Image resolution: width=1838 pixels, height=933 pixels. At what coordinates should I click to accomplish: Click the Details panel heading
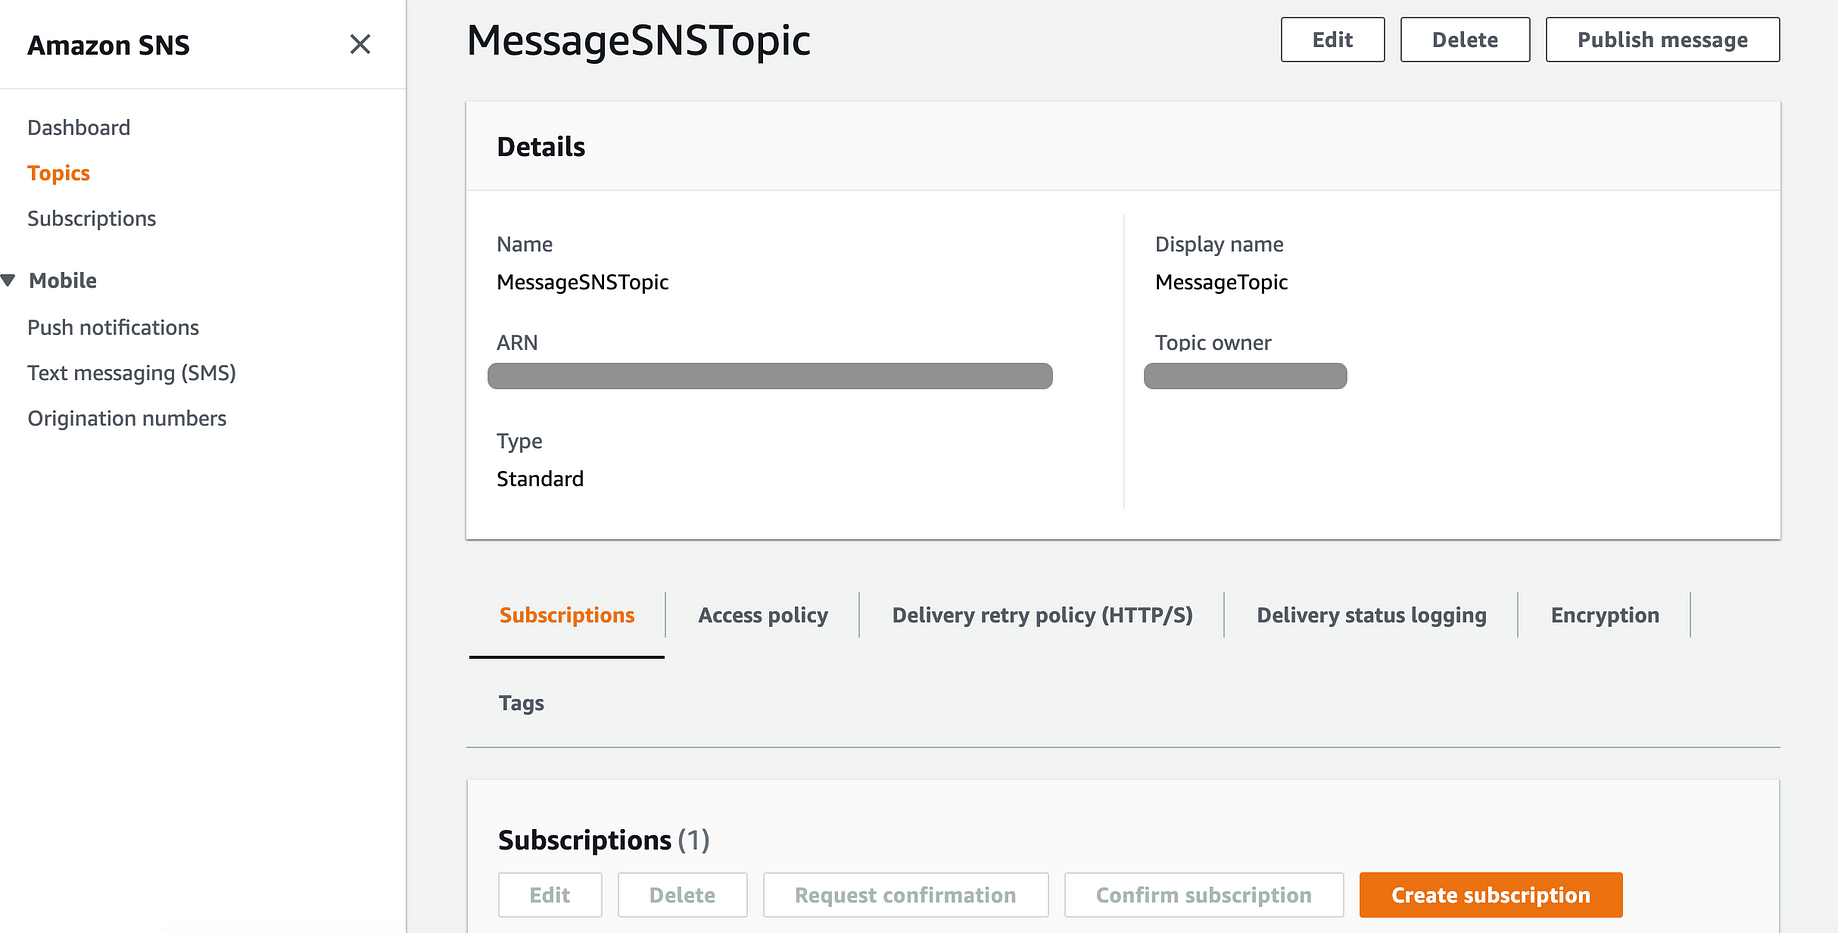541,147
